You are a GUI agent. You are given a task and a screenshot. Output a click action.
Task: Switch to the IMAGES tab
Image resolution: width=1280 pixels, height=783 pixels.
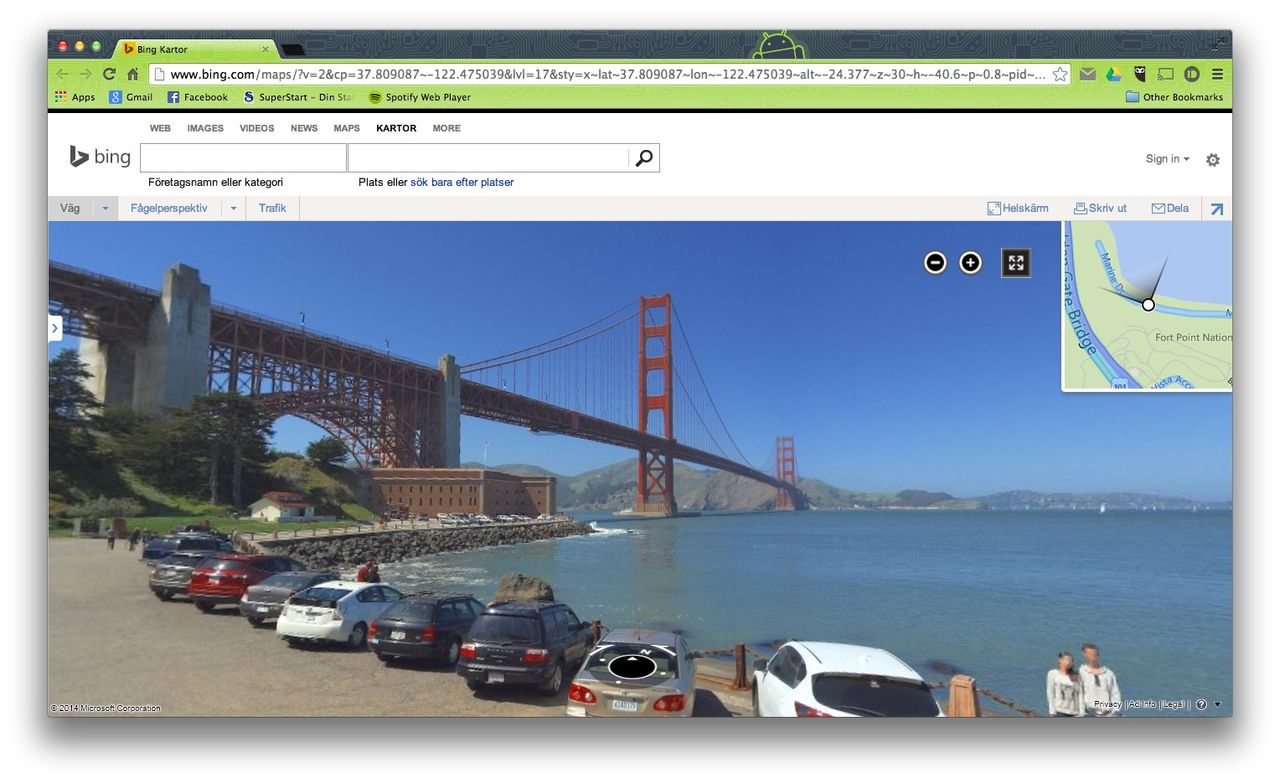click(x=204, y=128)
